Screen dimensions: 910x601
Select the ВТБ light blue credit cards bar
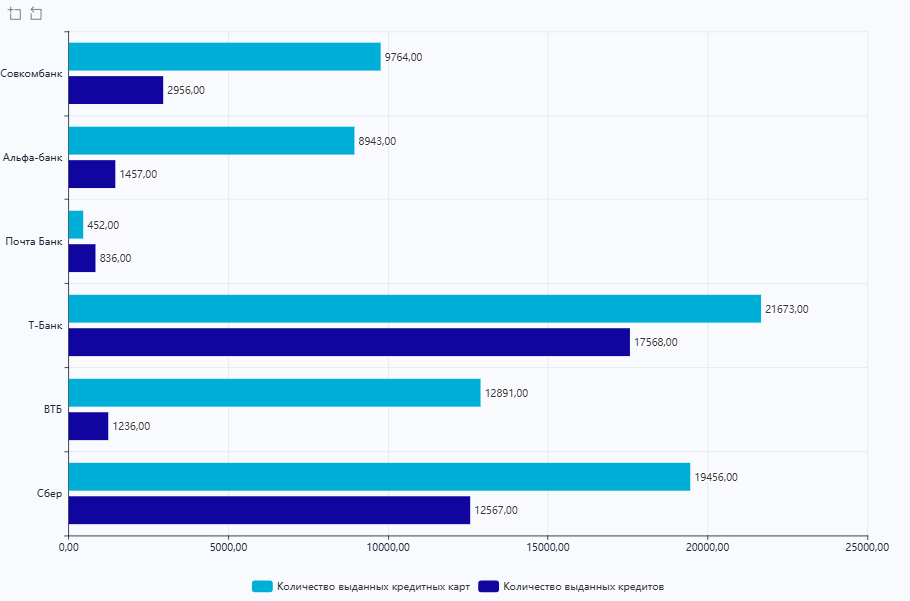(x=275, y=393)
